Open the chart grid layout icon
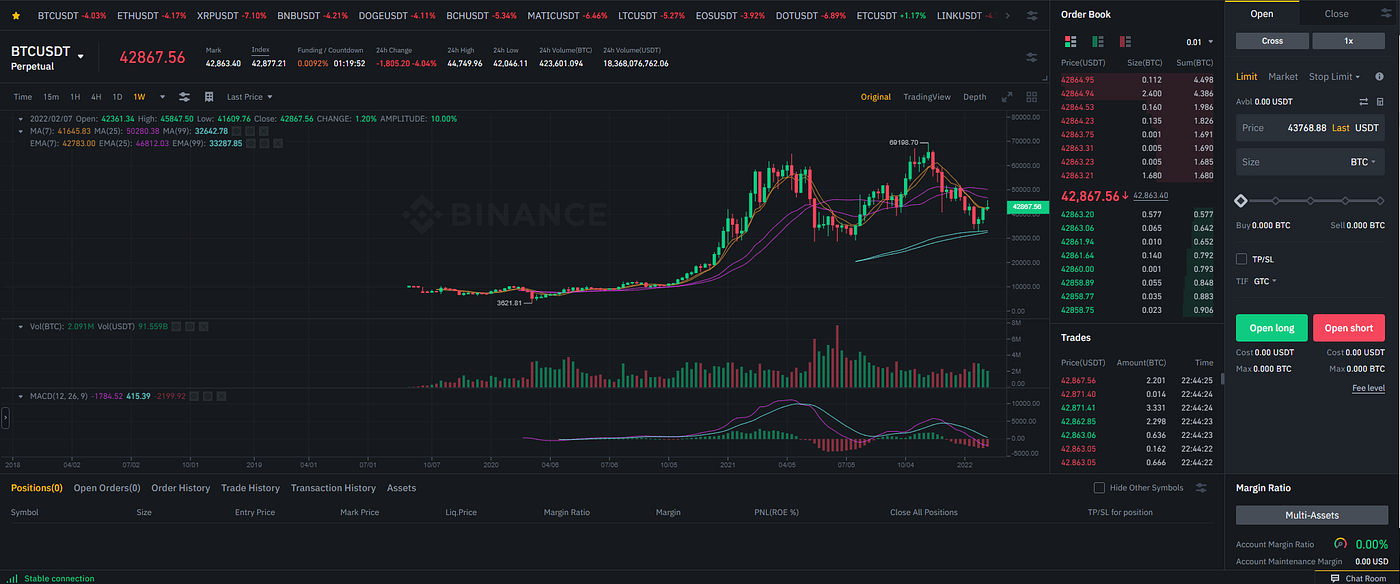1400x584 pixels. coord(1030,97)
